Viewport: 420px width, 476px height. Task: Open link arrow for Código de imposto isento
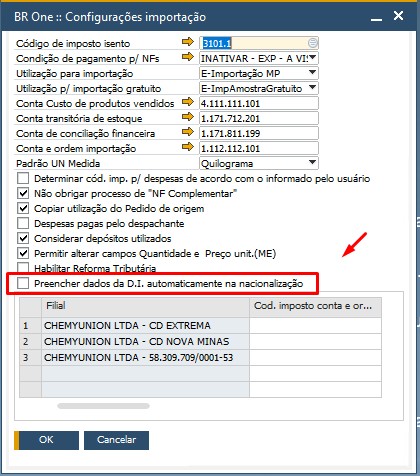point(188,42)
